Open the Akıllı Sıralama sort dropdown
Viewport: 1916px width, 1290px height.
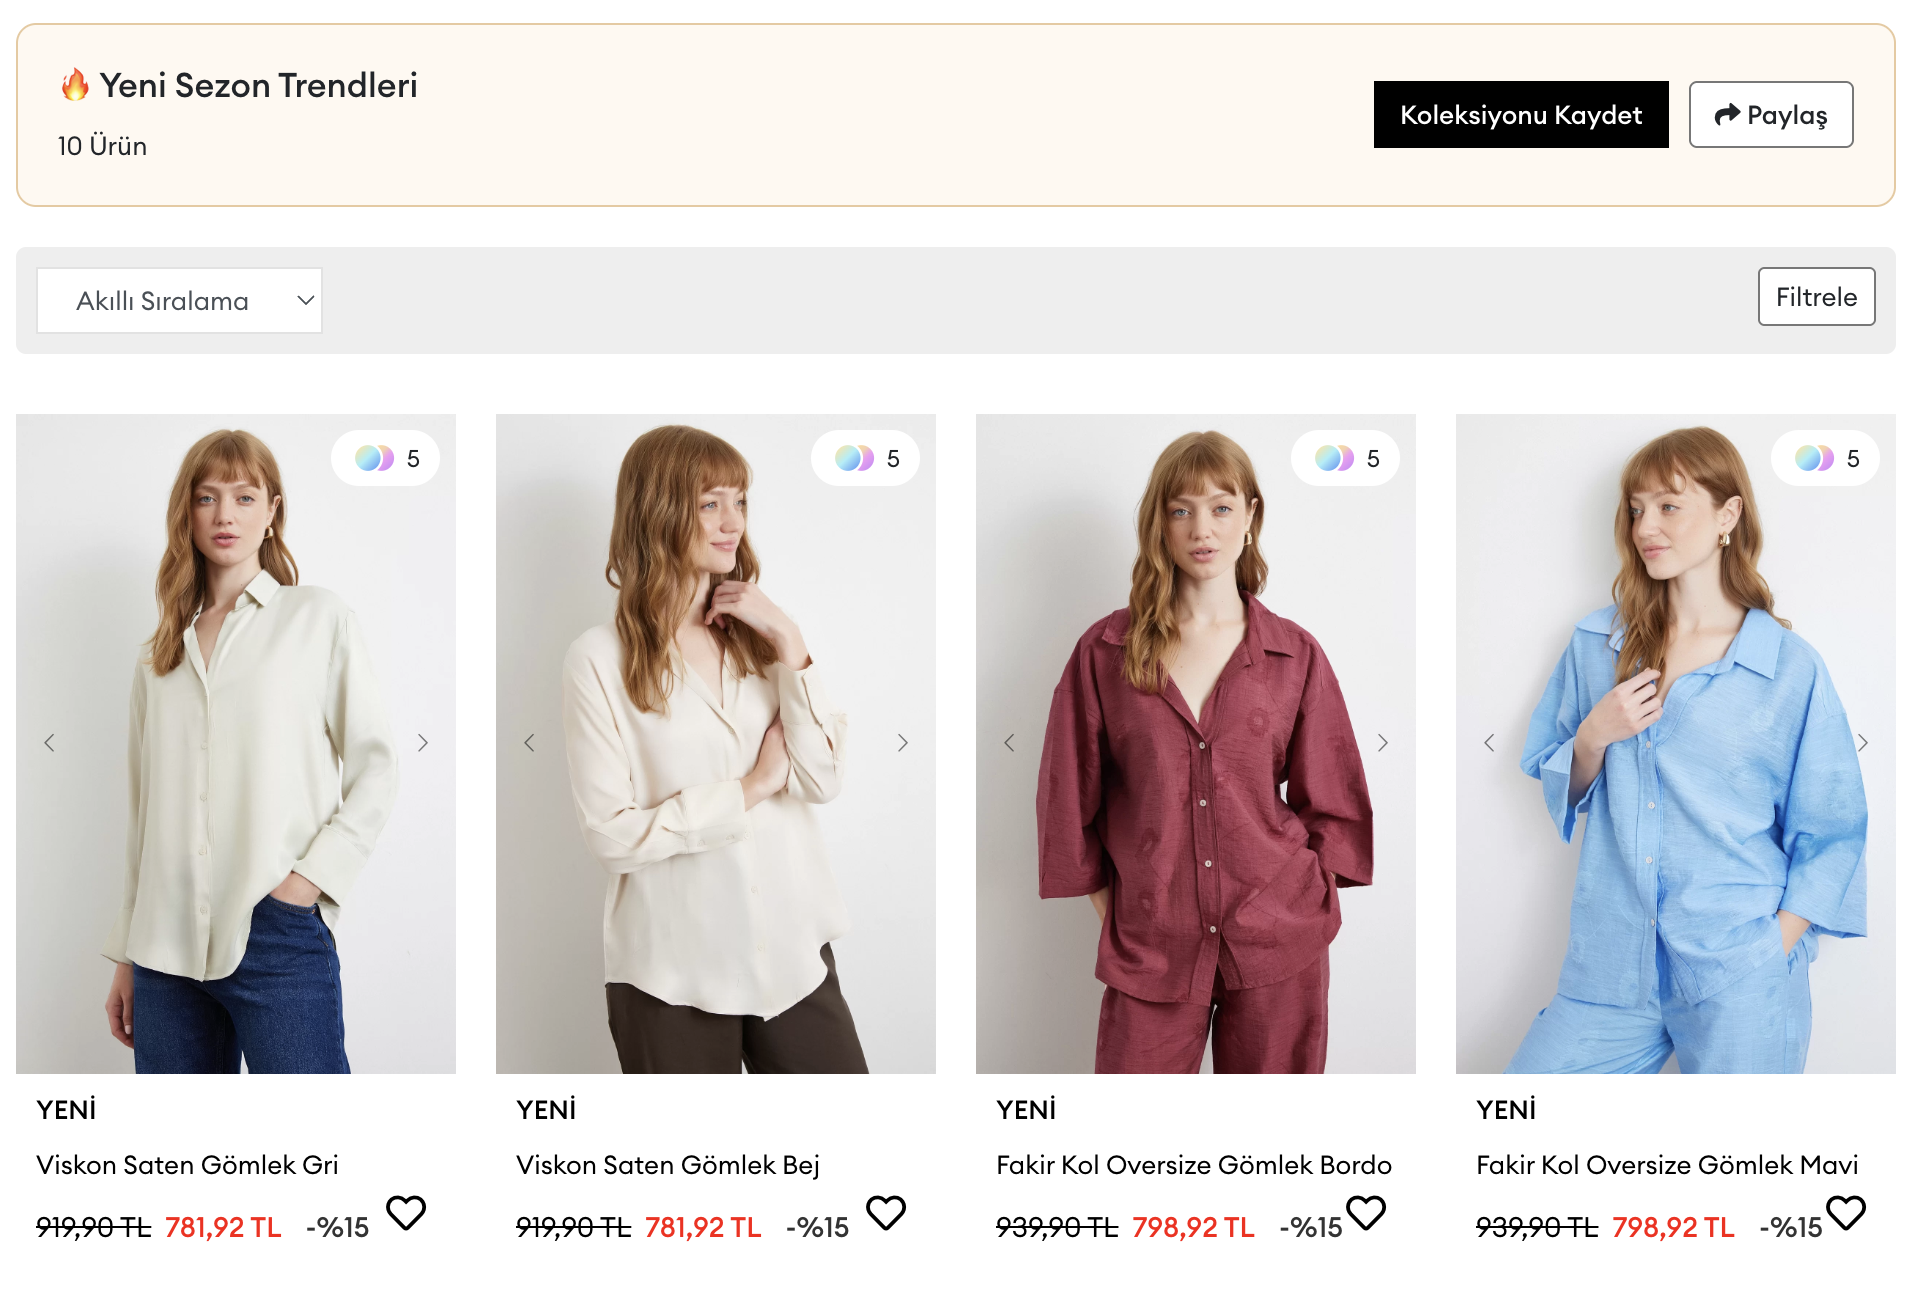point(179,300)
